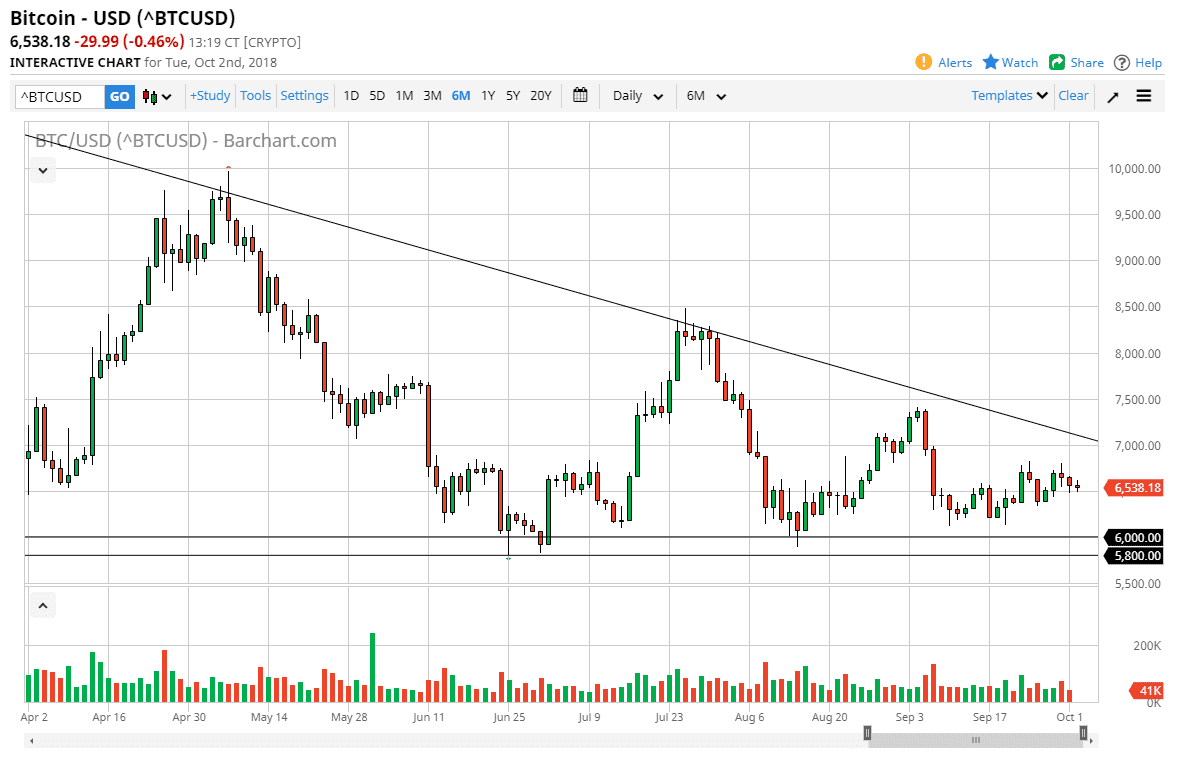Click the Clear link
Image resolution: width=1179 pixels, height=760 pixels.
pyautogui.click(x=1073, y=96)
